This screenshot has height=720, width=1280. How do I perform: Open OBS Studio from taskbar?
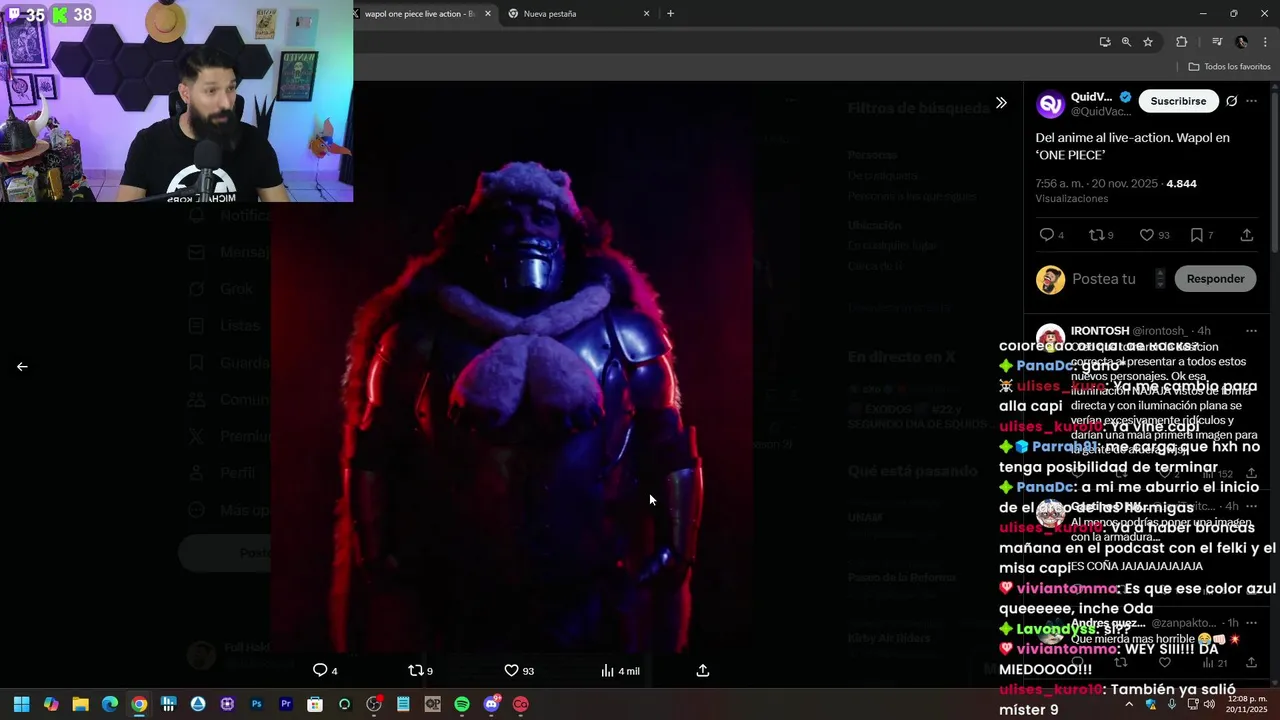[374, 704]
